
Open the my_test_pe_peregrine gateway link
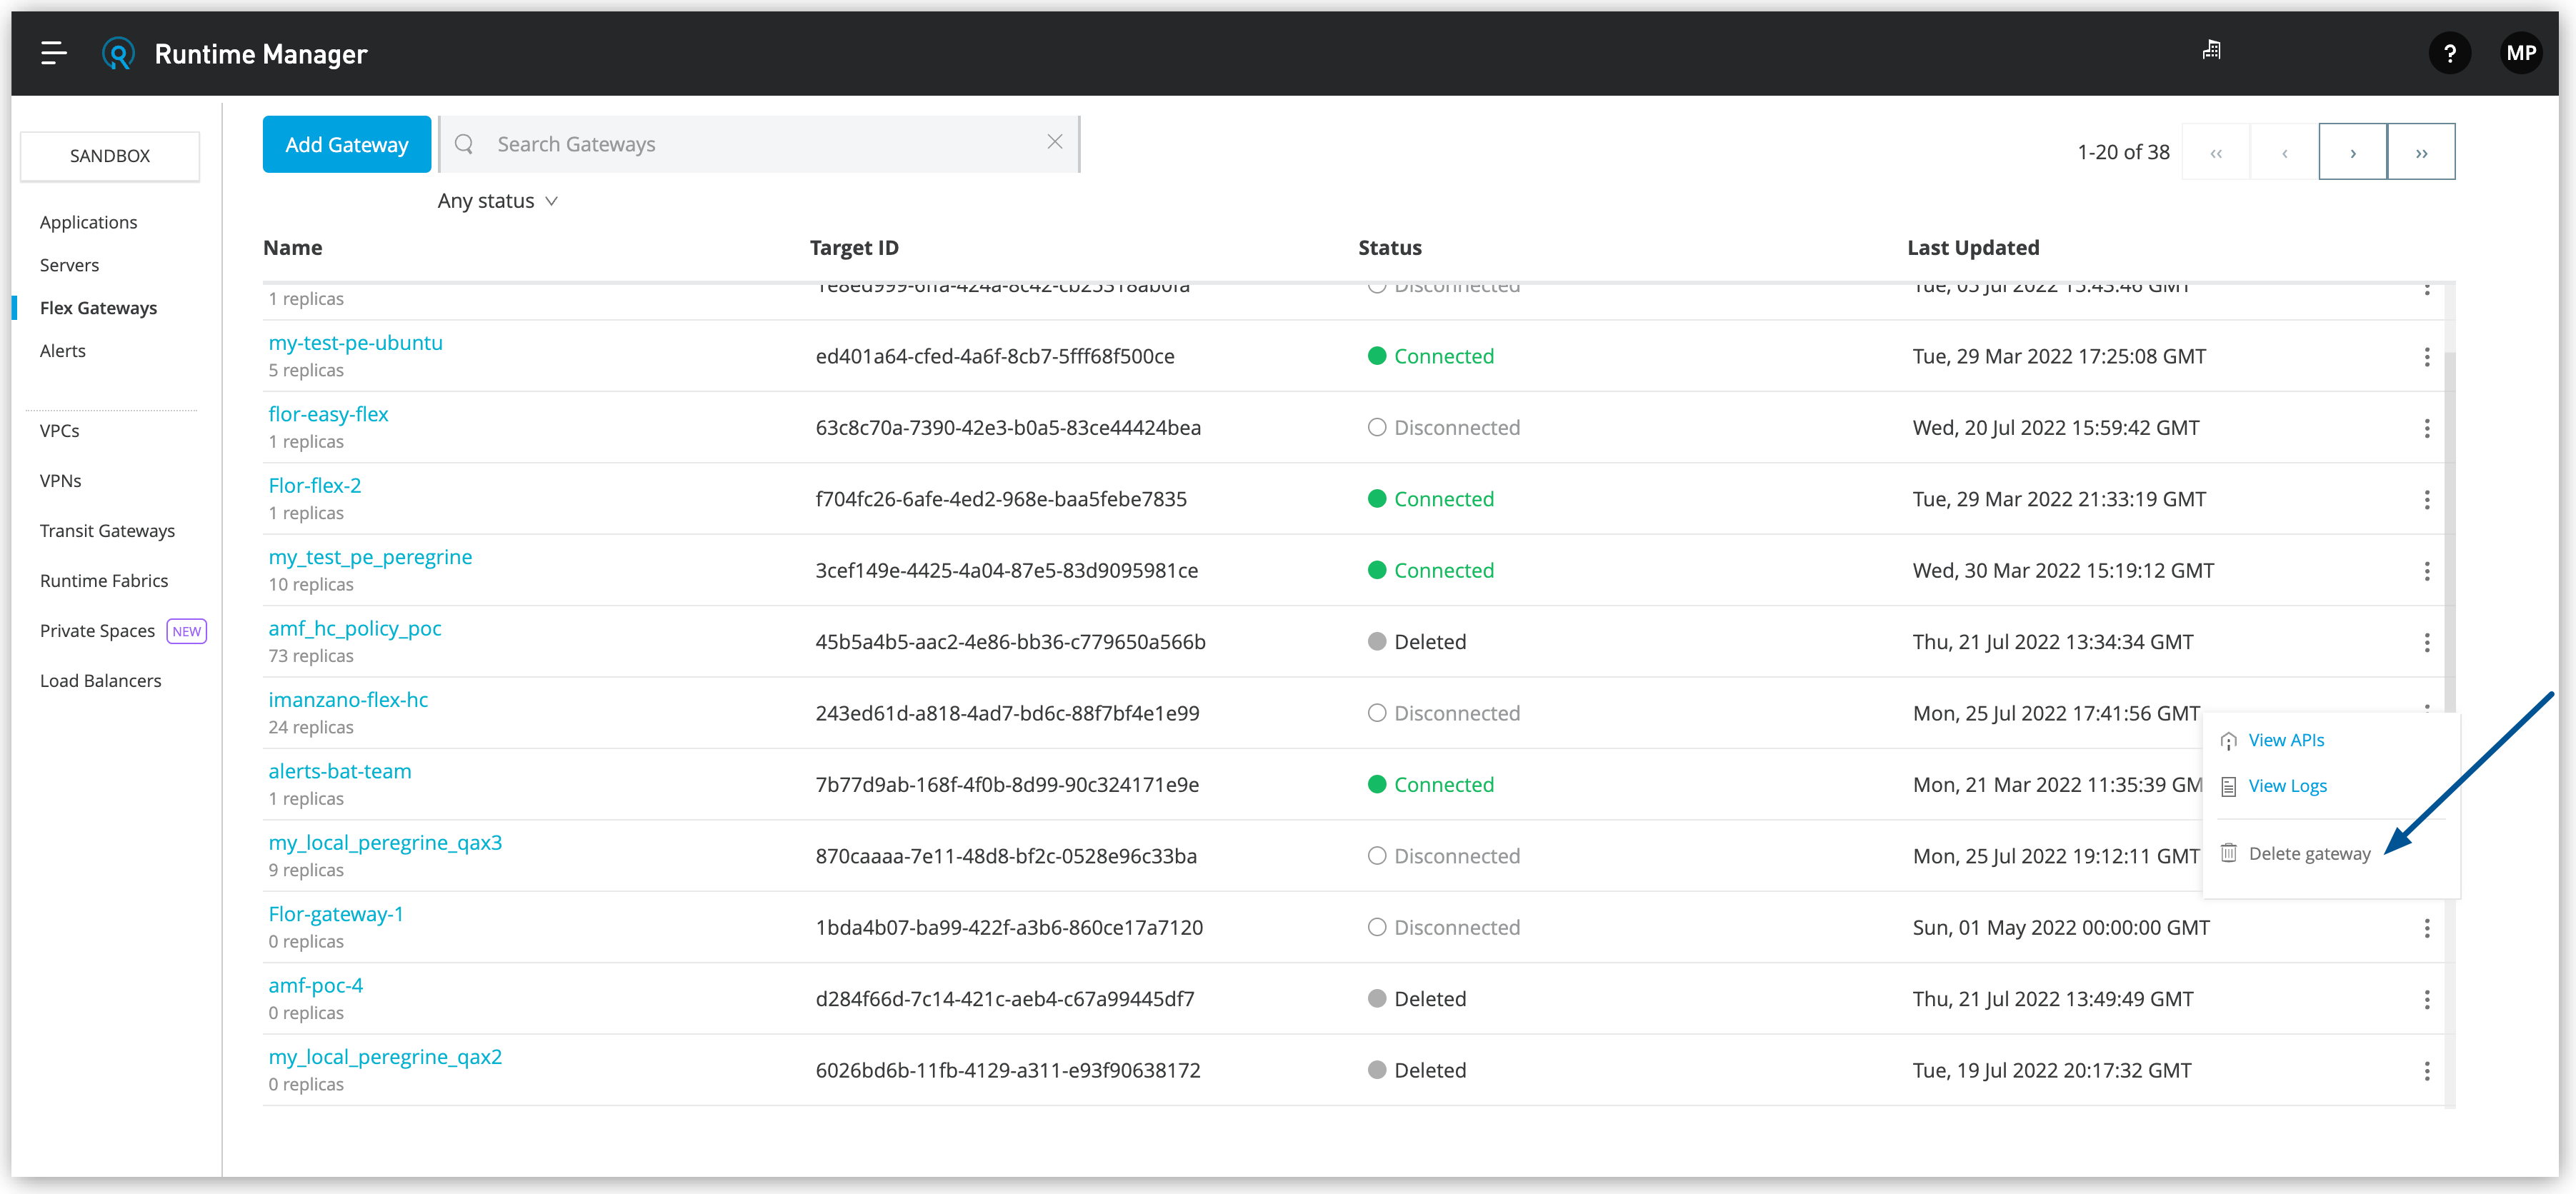[370, 557]
